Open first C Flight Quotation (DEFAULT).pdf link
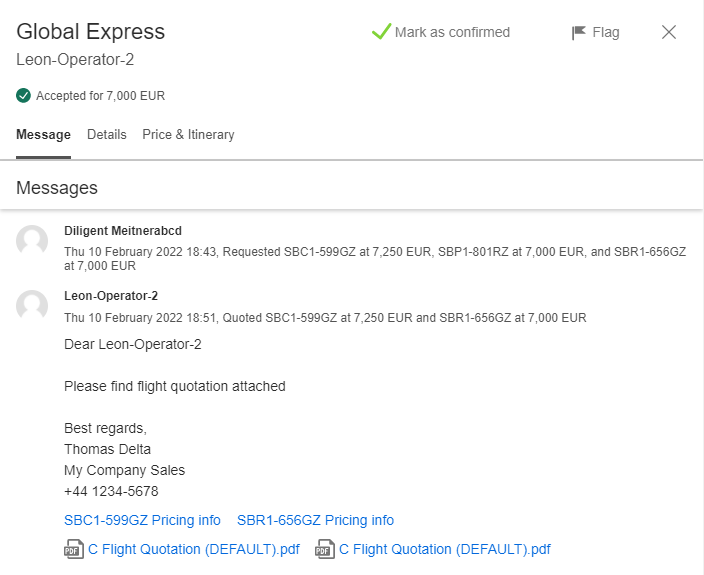 [x=194, y=549]
